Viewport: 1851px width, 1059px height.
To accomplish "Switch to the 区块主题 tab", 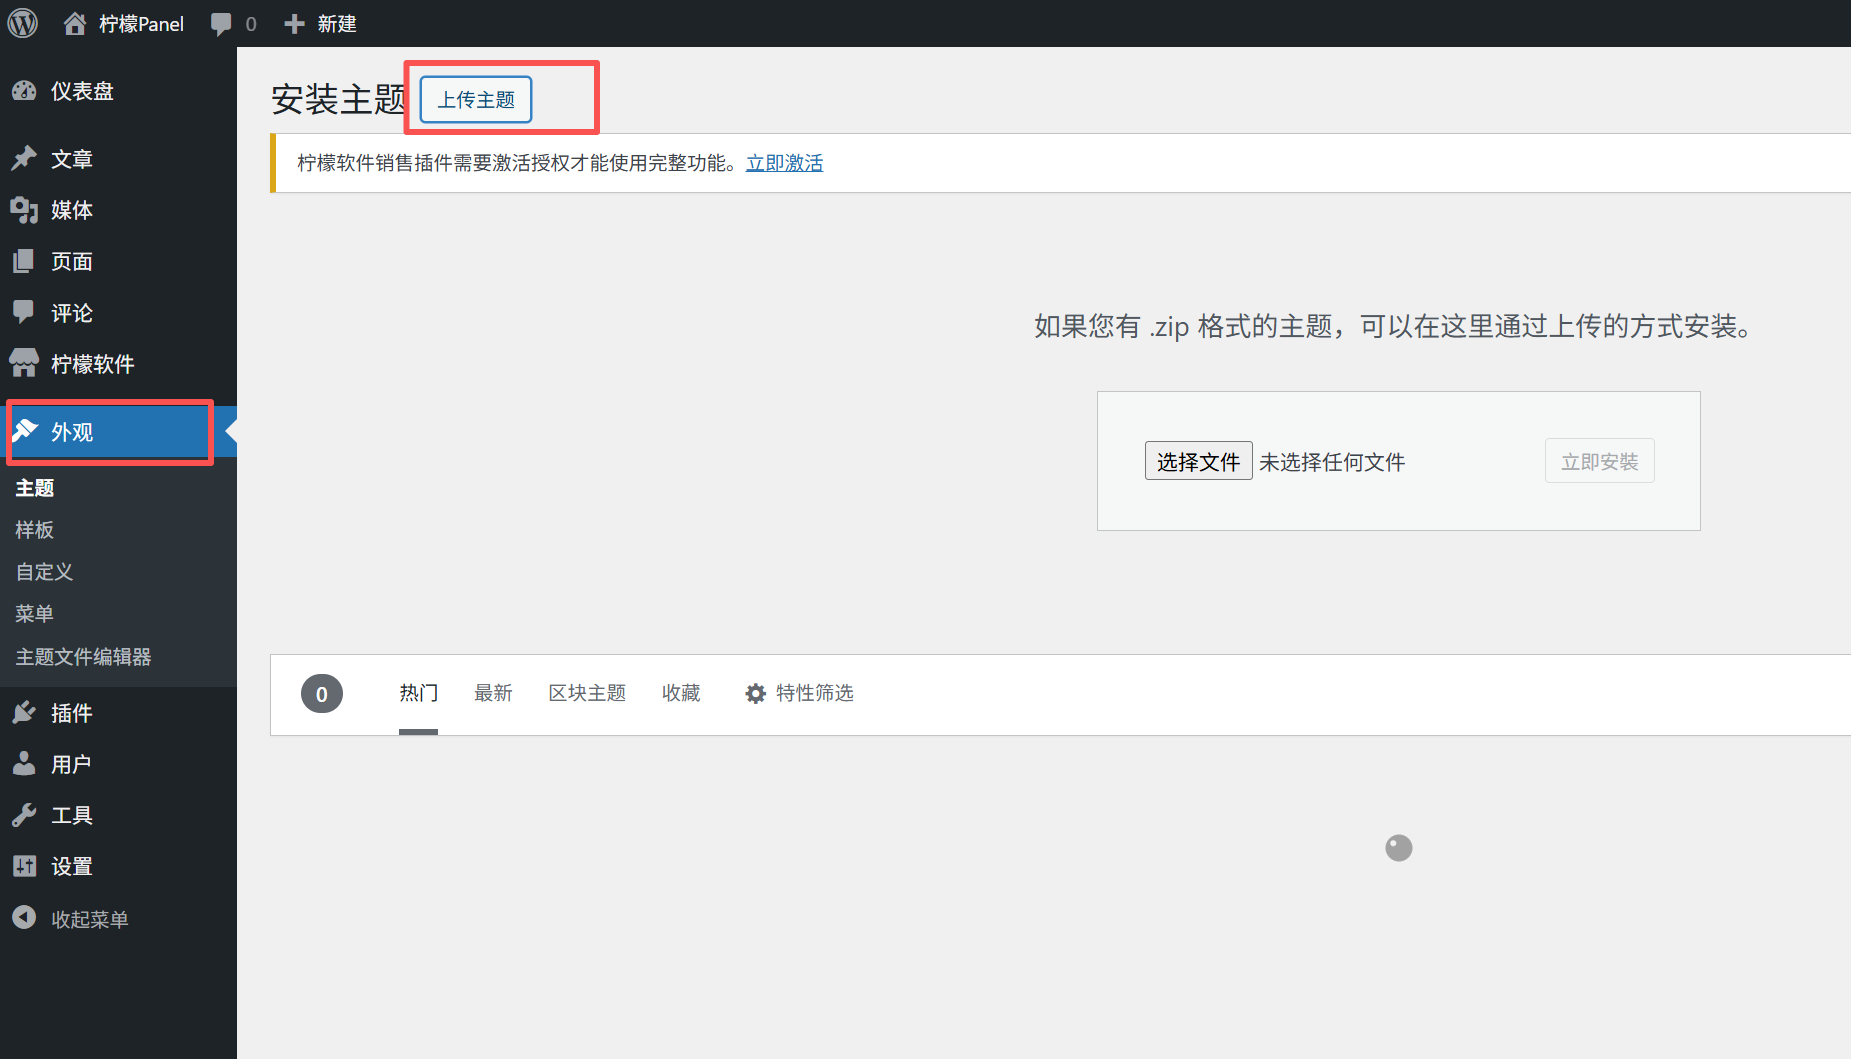I will (587, 693).
